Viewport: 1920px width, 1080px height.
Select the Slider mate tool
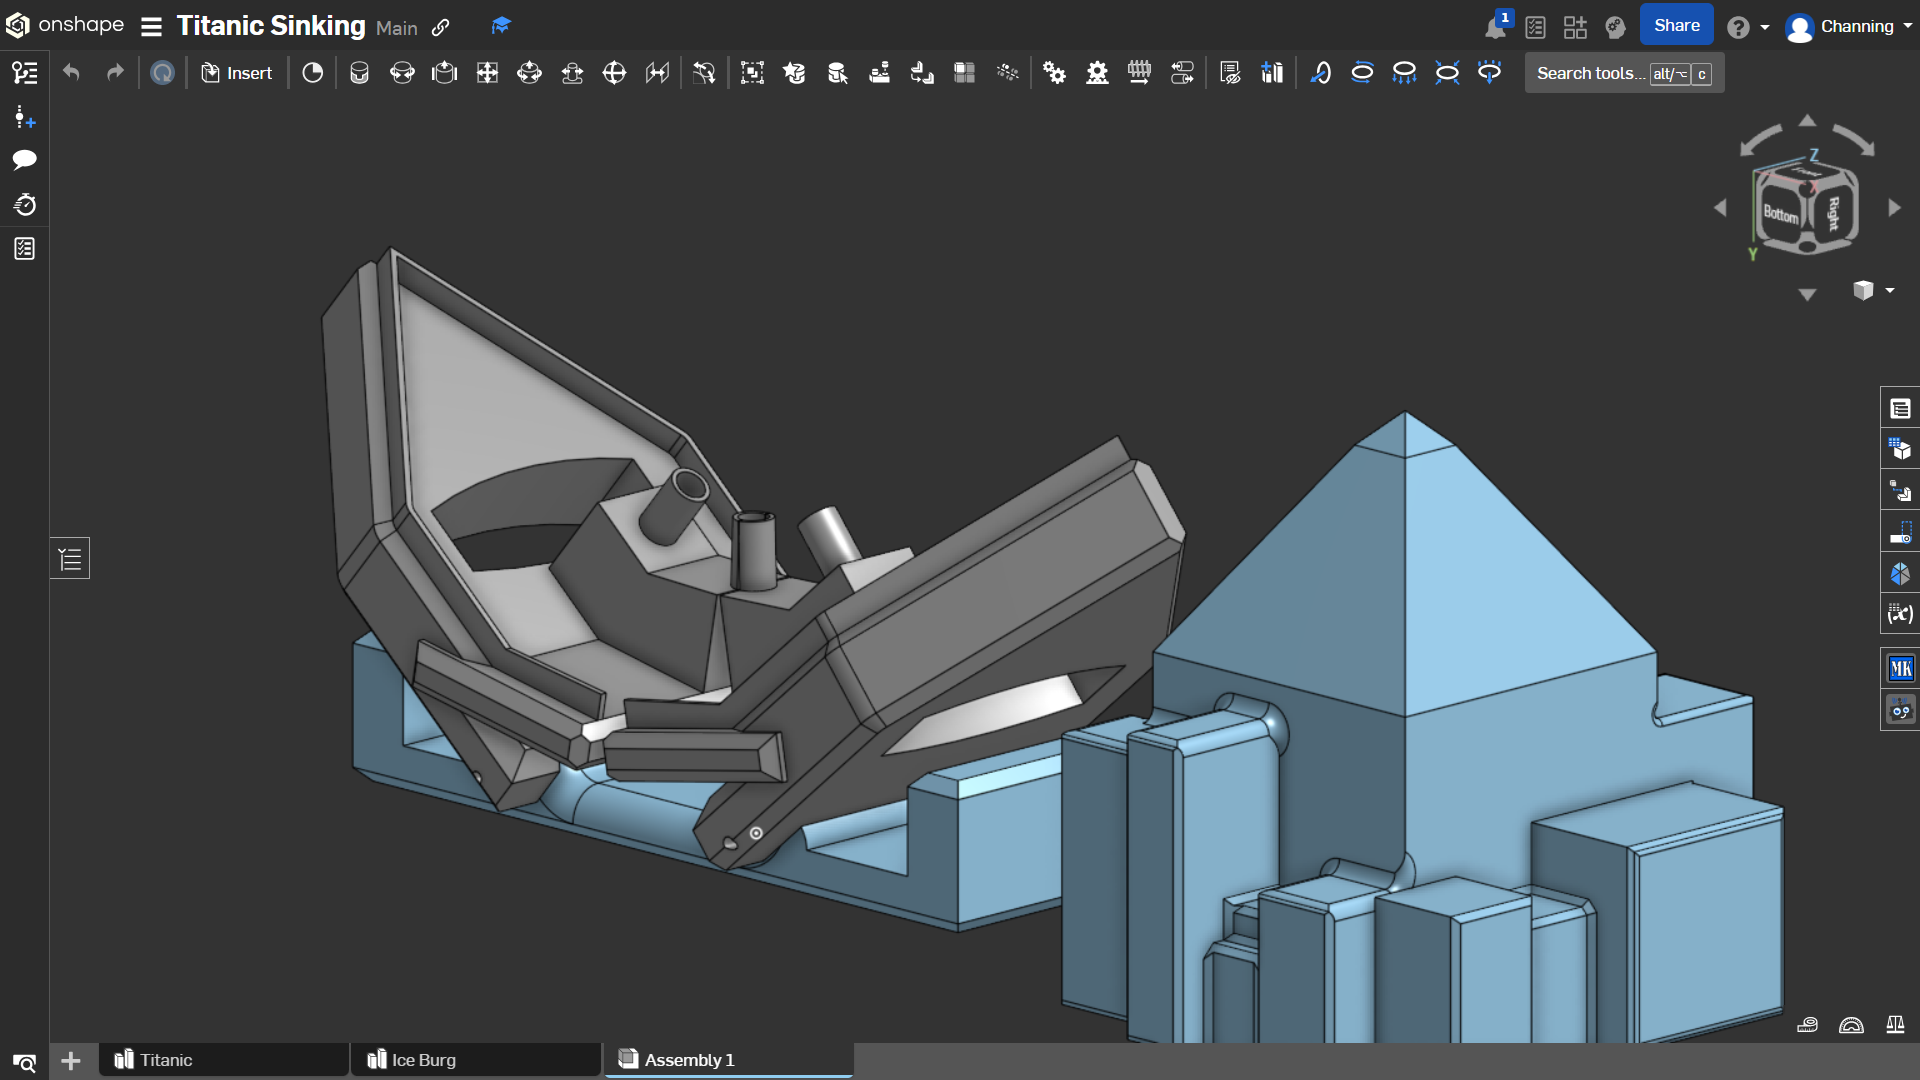point(444,73)
